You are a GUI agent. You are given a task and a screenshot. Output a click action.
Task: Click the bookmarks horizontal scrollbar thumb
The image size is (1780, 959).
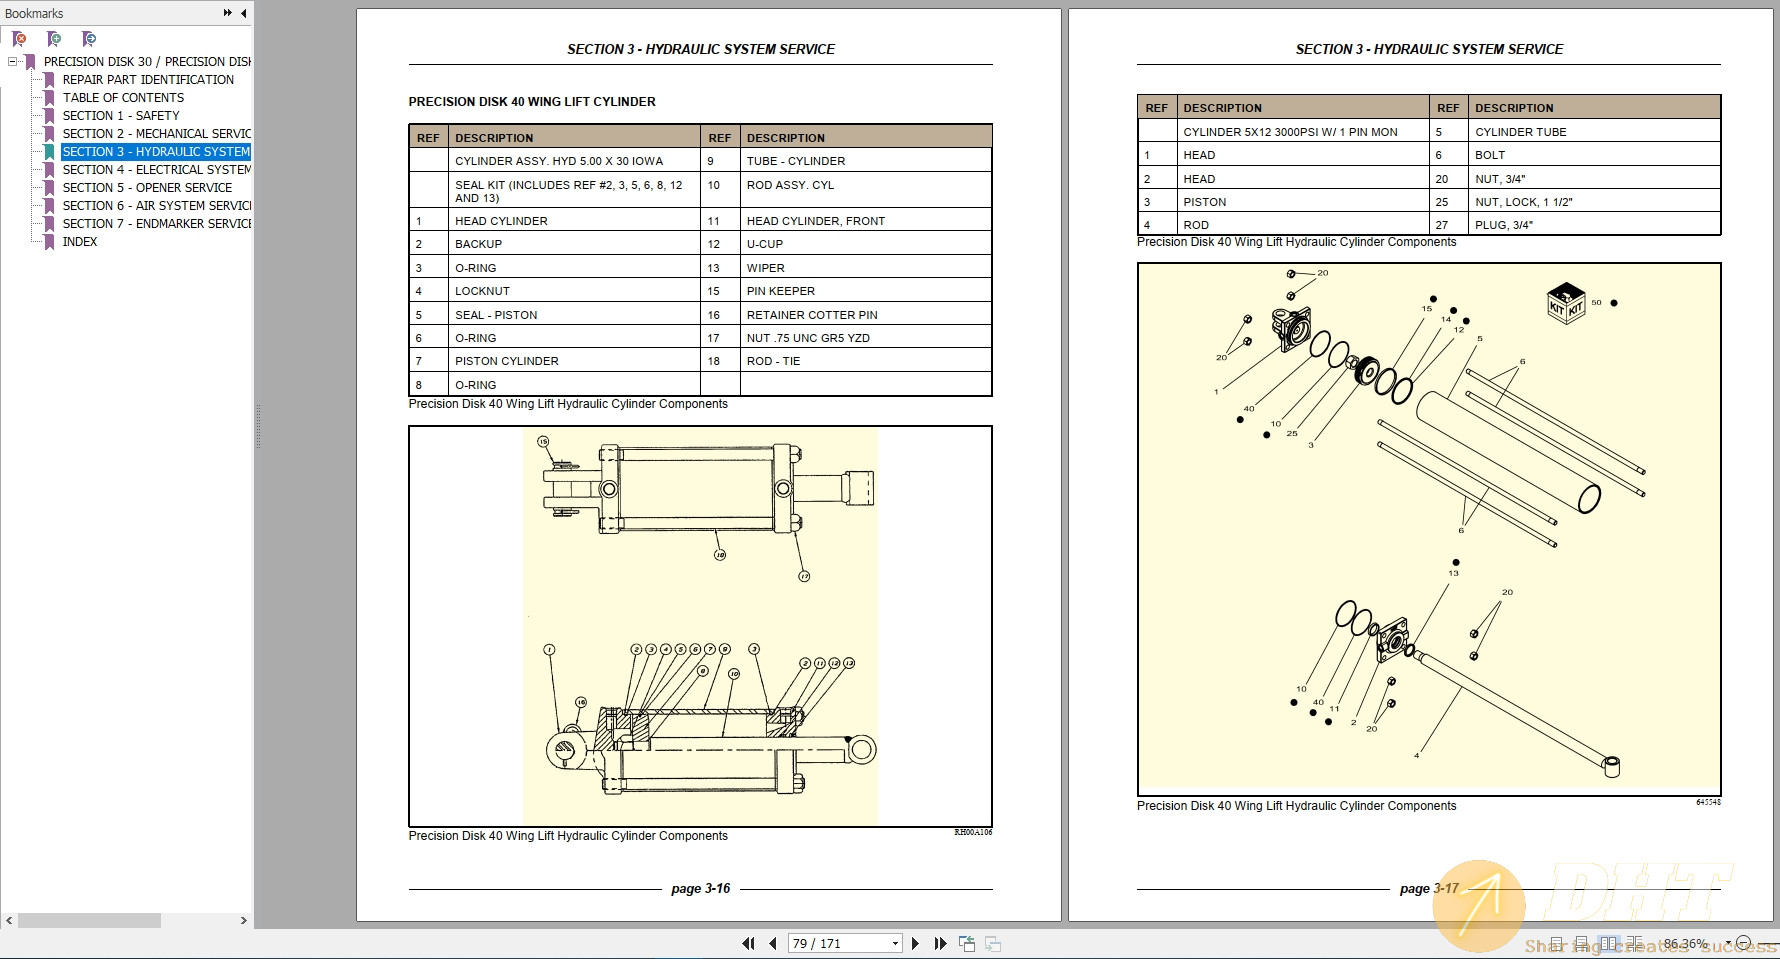pos(89,920)
